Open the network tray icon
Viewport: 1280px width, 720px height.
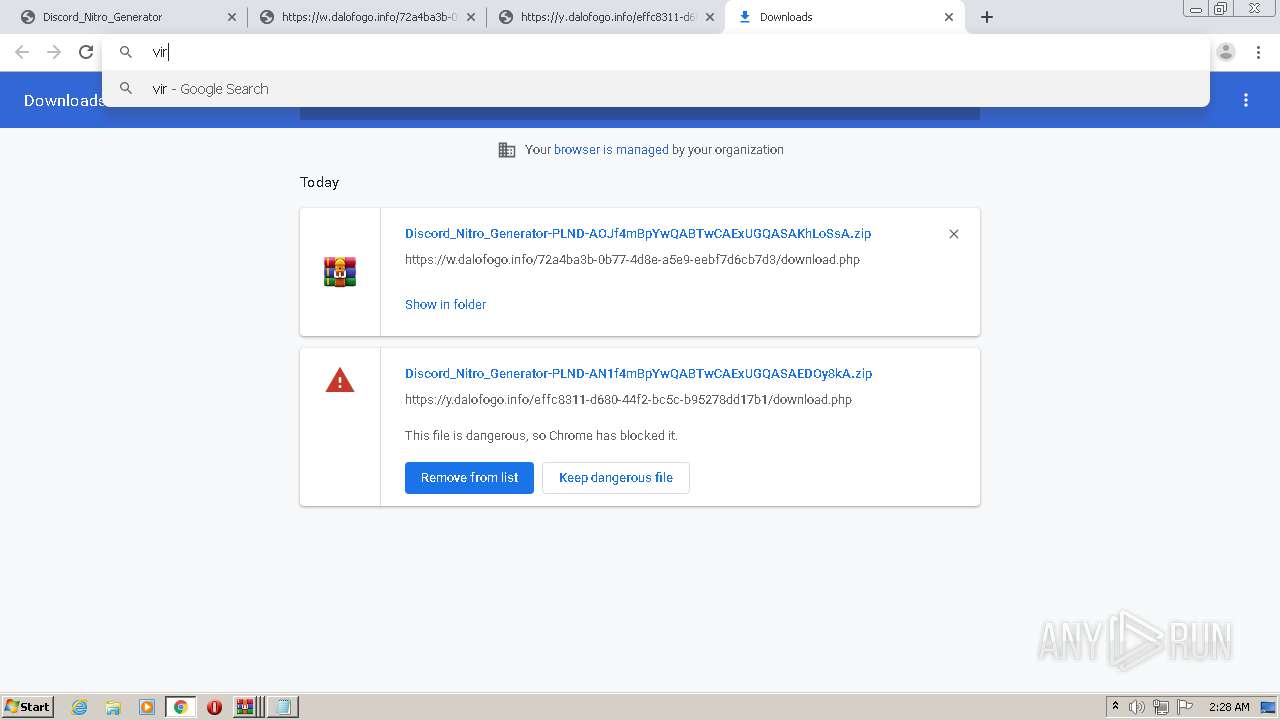pyautogui.click(x=1161, y=707)
